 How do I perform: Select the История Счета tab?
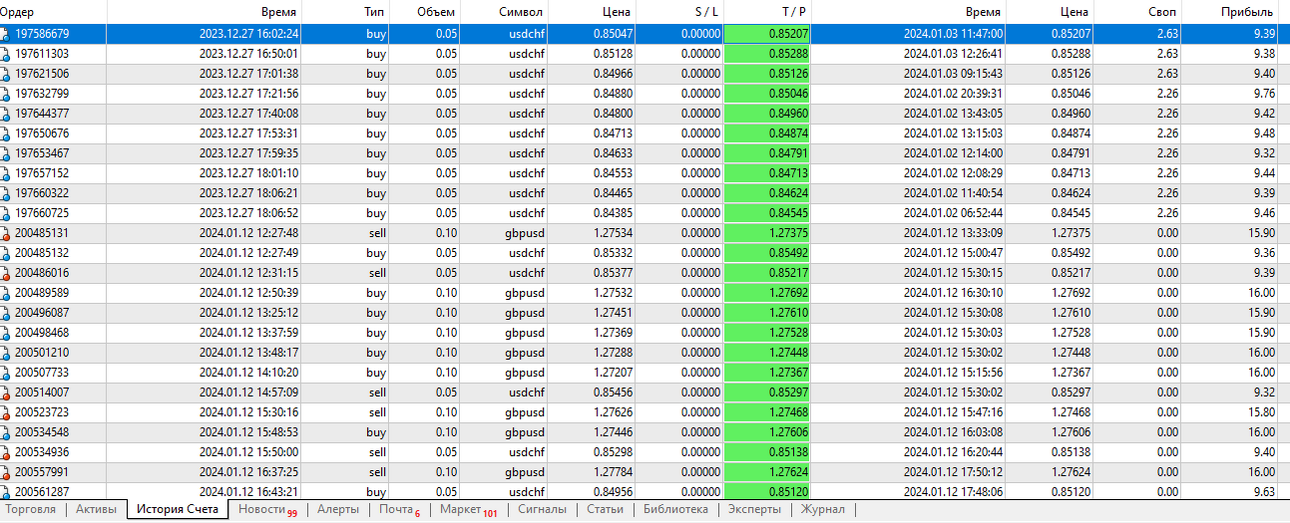[177, 510]
